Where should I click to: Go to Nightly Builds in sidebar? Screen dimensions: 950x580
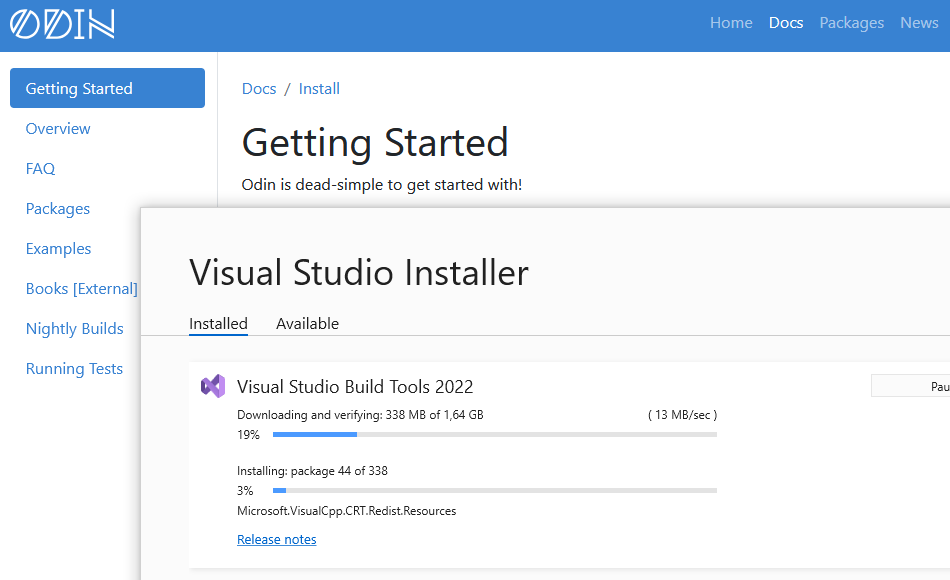[x=74, y=328]
